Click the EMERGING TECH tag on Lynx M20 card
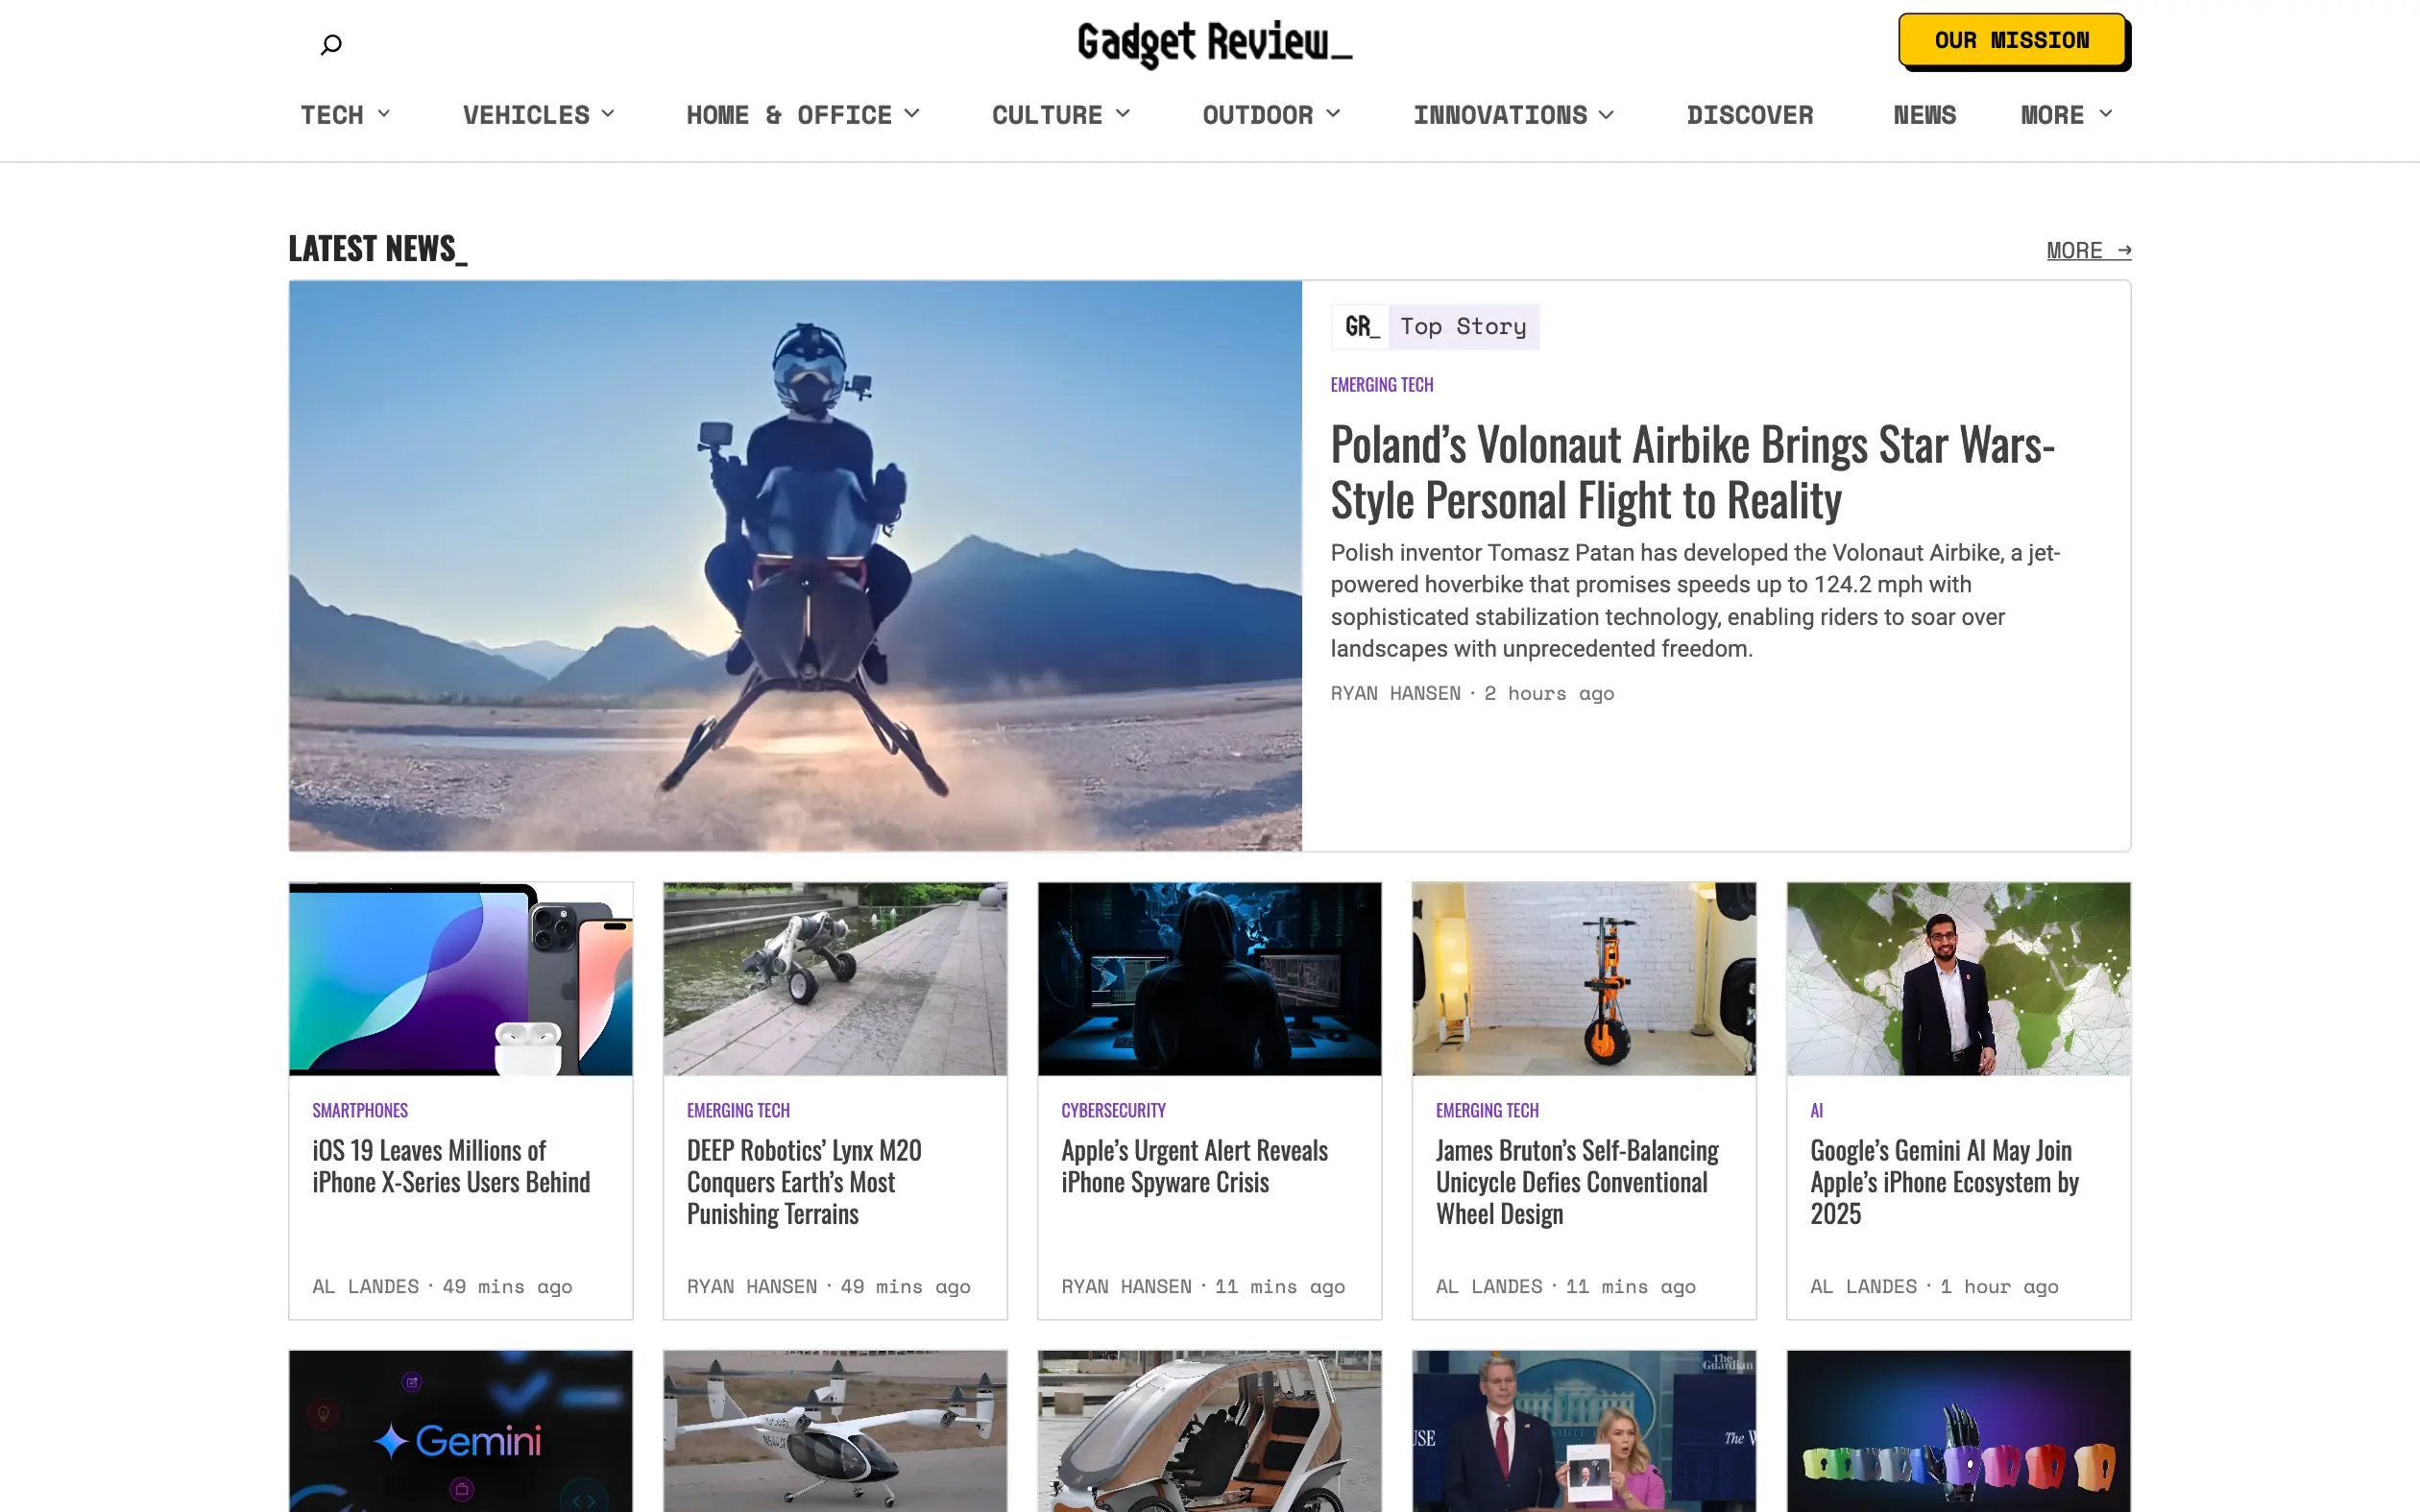Viewport: 2420px width, 1512px height. (x=738, y=1110)
